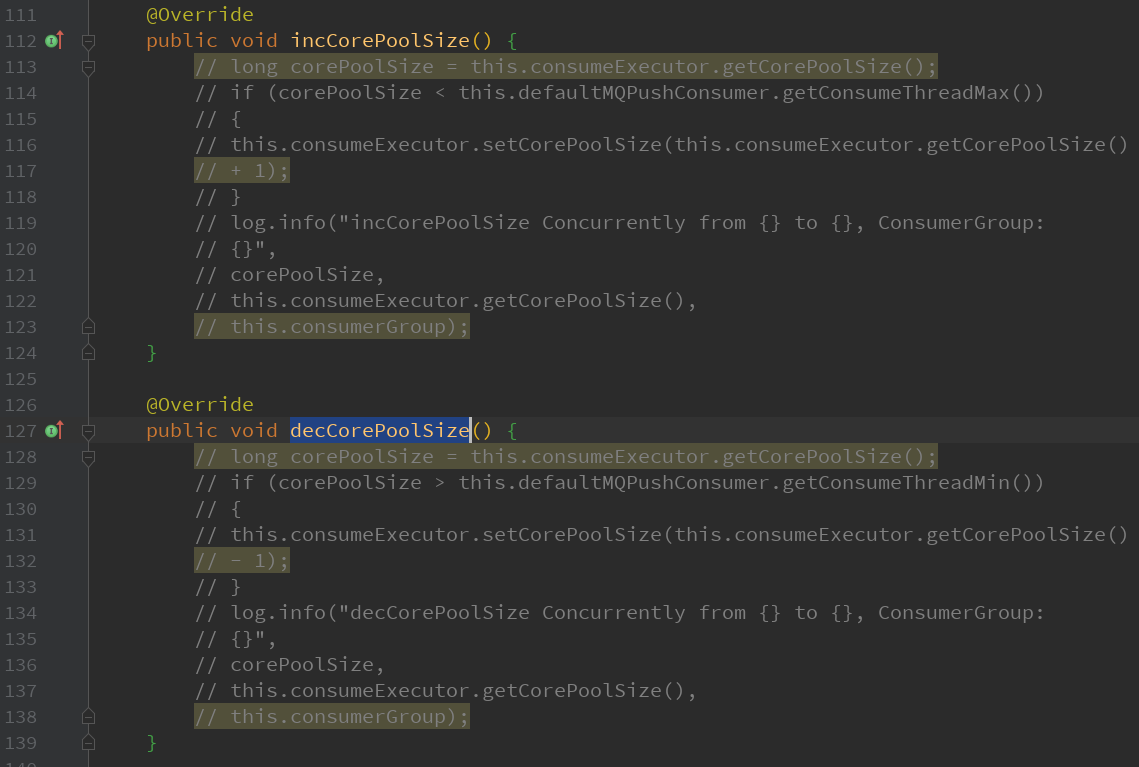Click '// this.consumerGroup);' on line 123
Viewport: 1139px width, 767px height.
(x=332, y=327)
